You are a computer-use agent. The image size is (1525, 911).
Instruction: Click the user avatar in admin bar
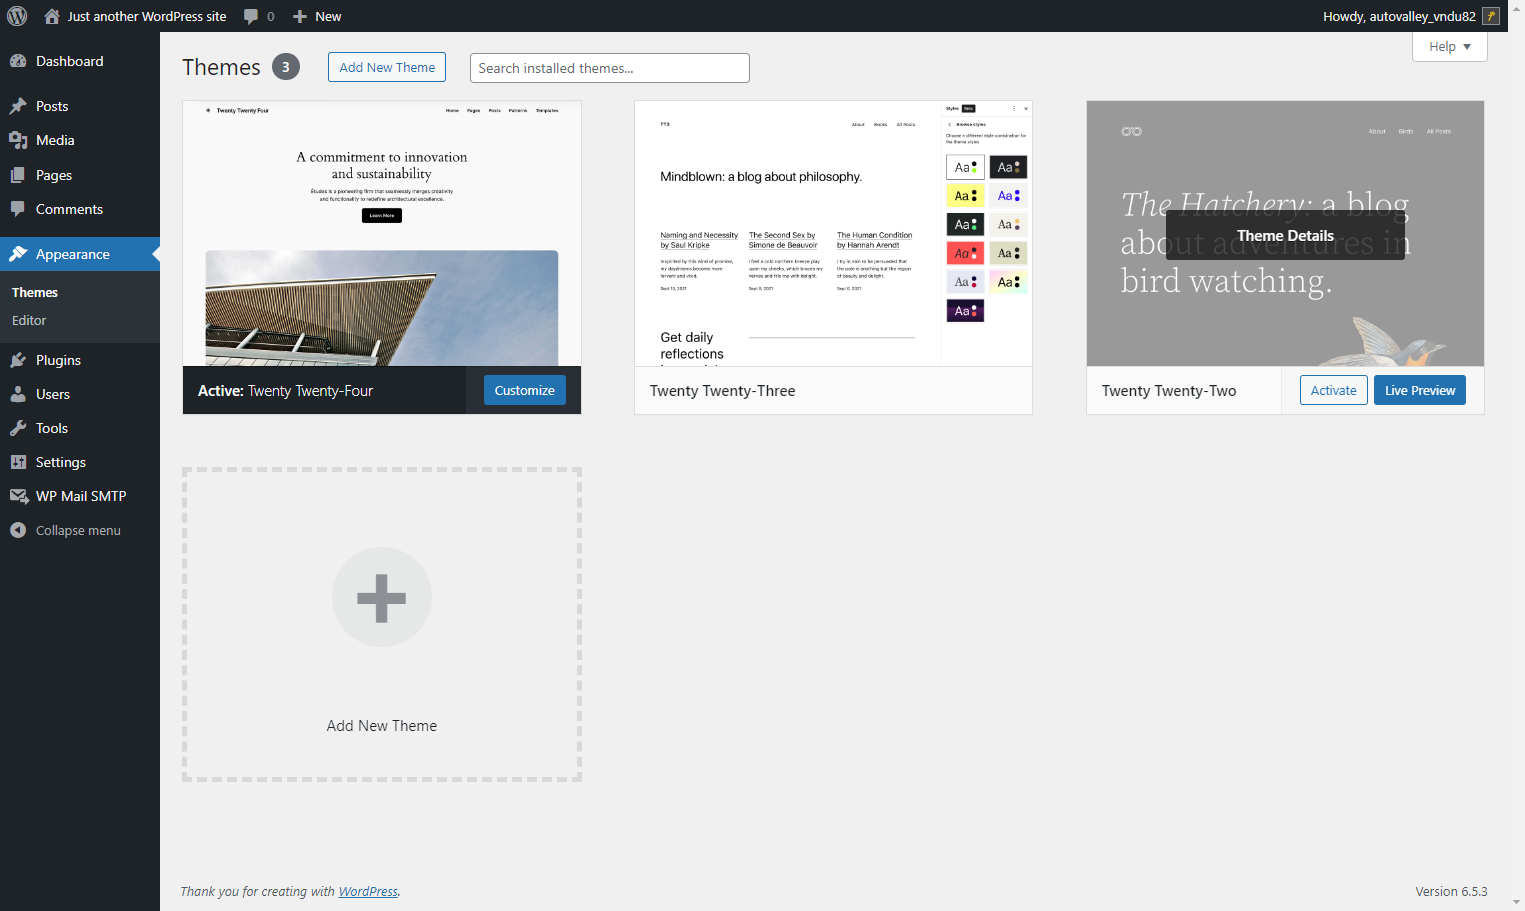(x=1491, y=16)
